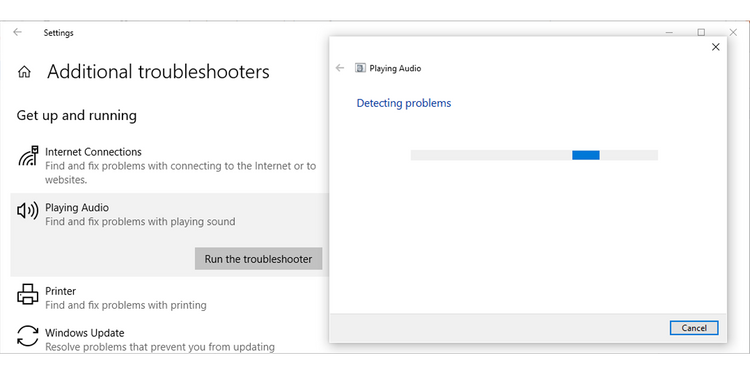Select the Windows Update troubleshooter title
Image resolution: width=750 pixels, height=375 pixels.
pyautogui.click(x=85, y=332)
